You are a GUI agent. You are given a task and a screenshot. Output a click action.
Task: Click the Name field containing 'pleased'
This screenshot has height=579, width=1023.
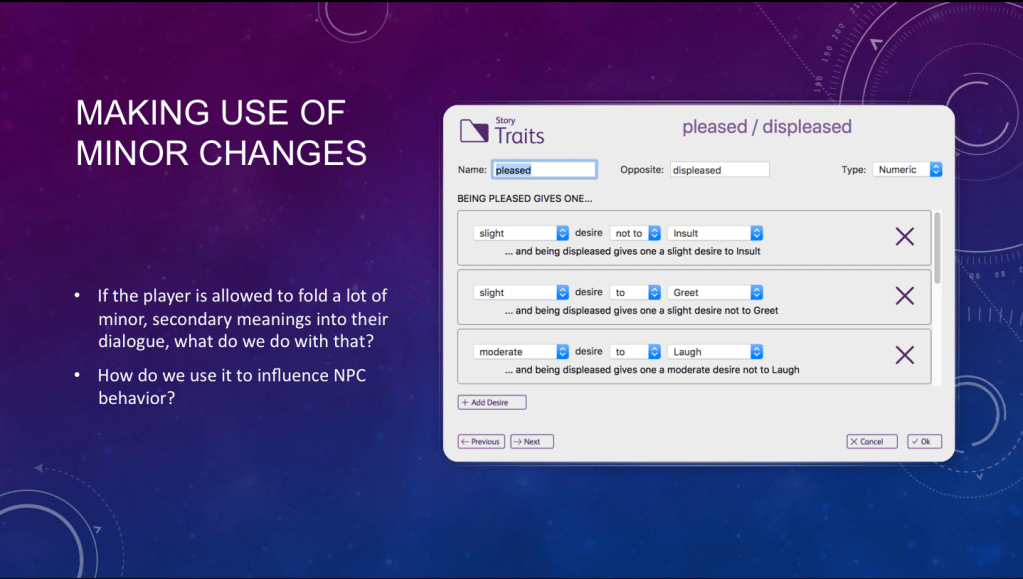tap(544, 170)
